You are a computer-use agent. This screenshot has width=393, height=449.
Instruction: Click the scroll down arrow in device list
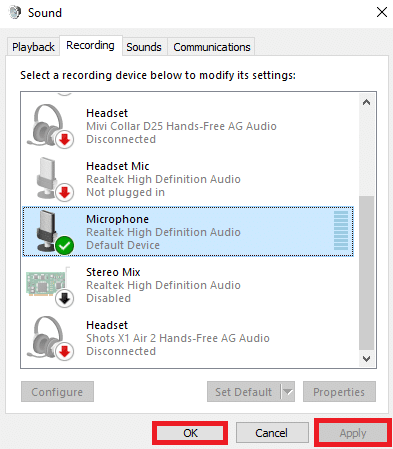[x=366, y=359]
